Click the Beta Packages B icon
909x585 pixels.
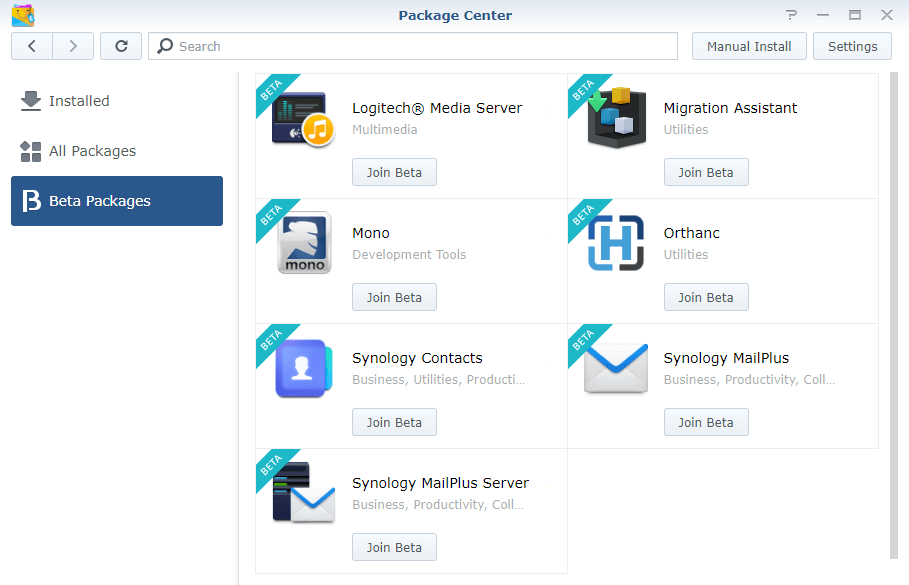tap(31, 201)
